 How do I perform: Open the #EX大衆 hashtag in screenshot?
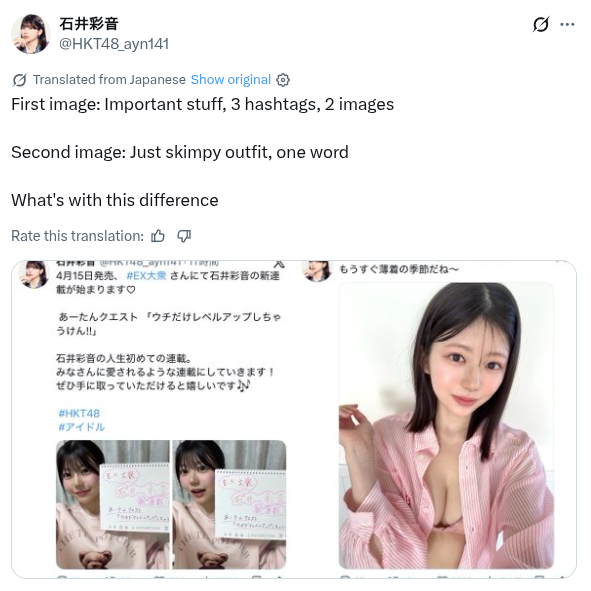[x=146, y=276]
